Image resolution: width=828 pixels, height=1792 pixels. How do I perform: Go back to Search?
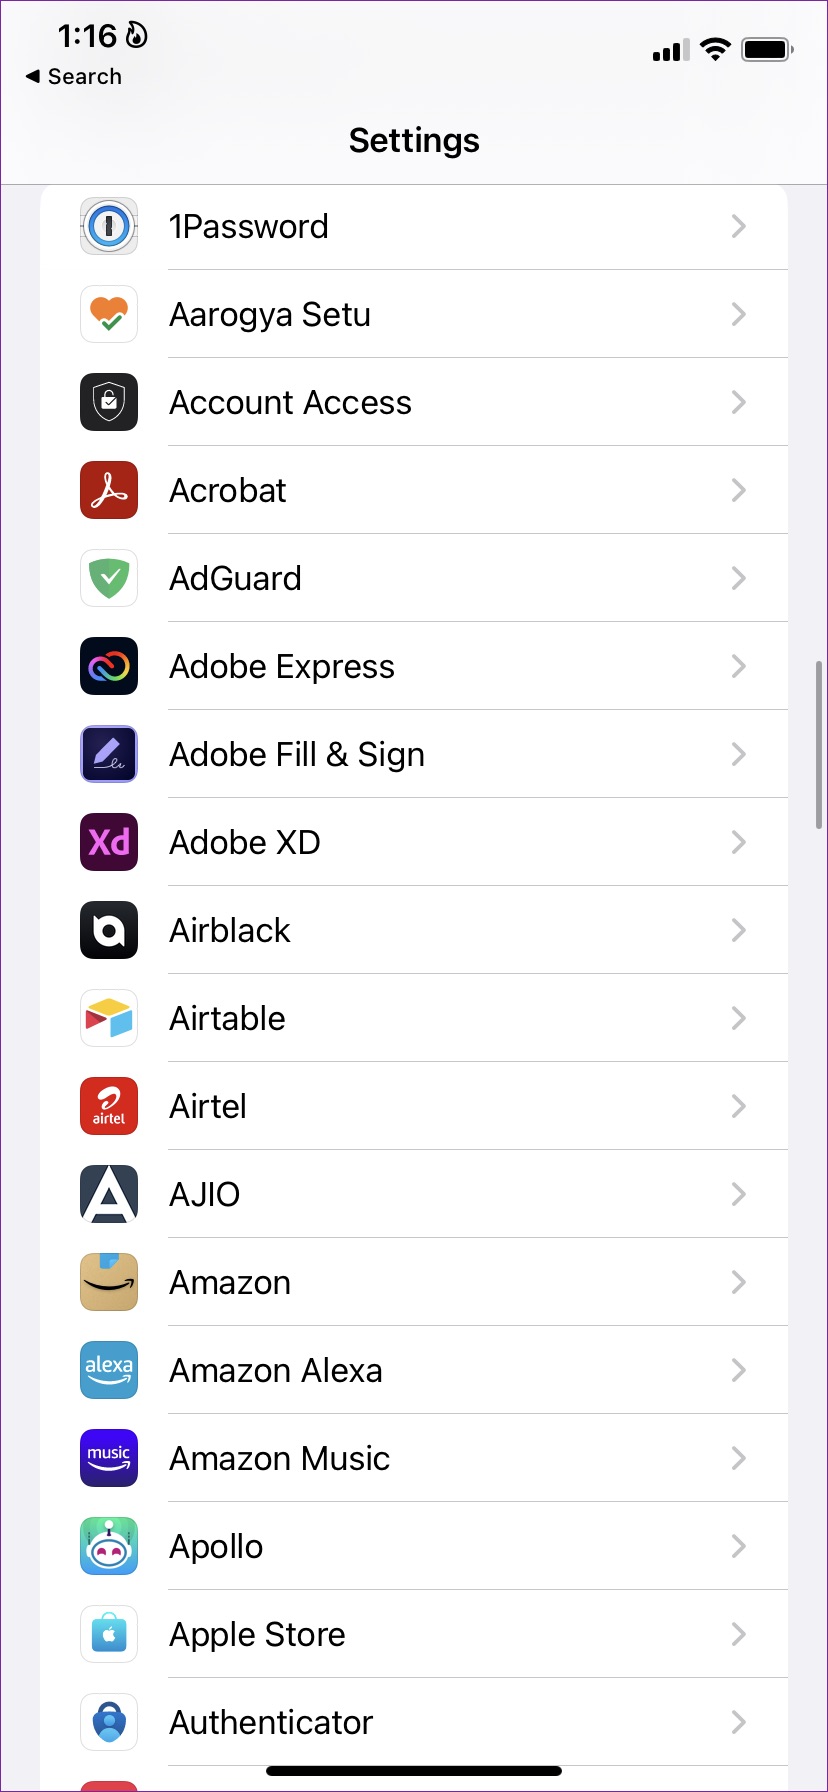pyautogui.click(x=74, y=77)
